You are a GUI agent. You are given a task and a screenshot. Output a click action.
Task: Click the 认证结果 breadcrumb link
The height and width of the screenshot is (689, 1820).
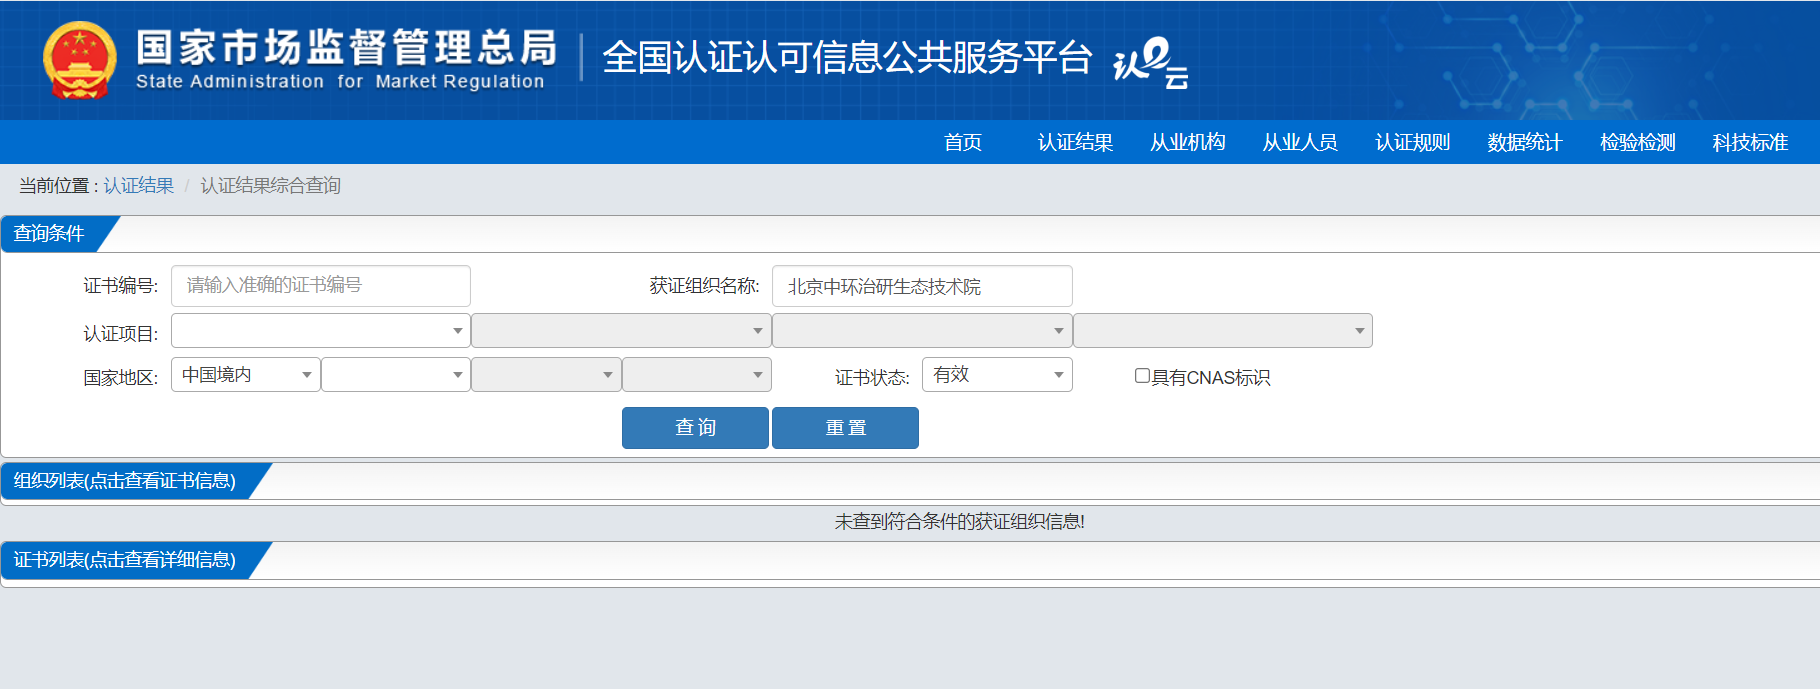pyautogui.click(x=138, y=185)
